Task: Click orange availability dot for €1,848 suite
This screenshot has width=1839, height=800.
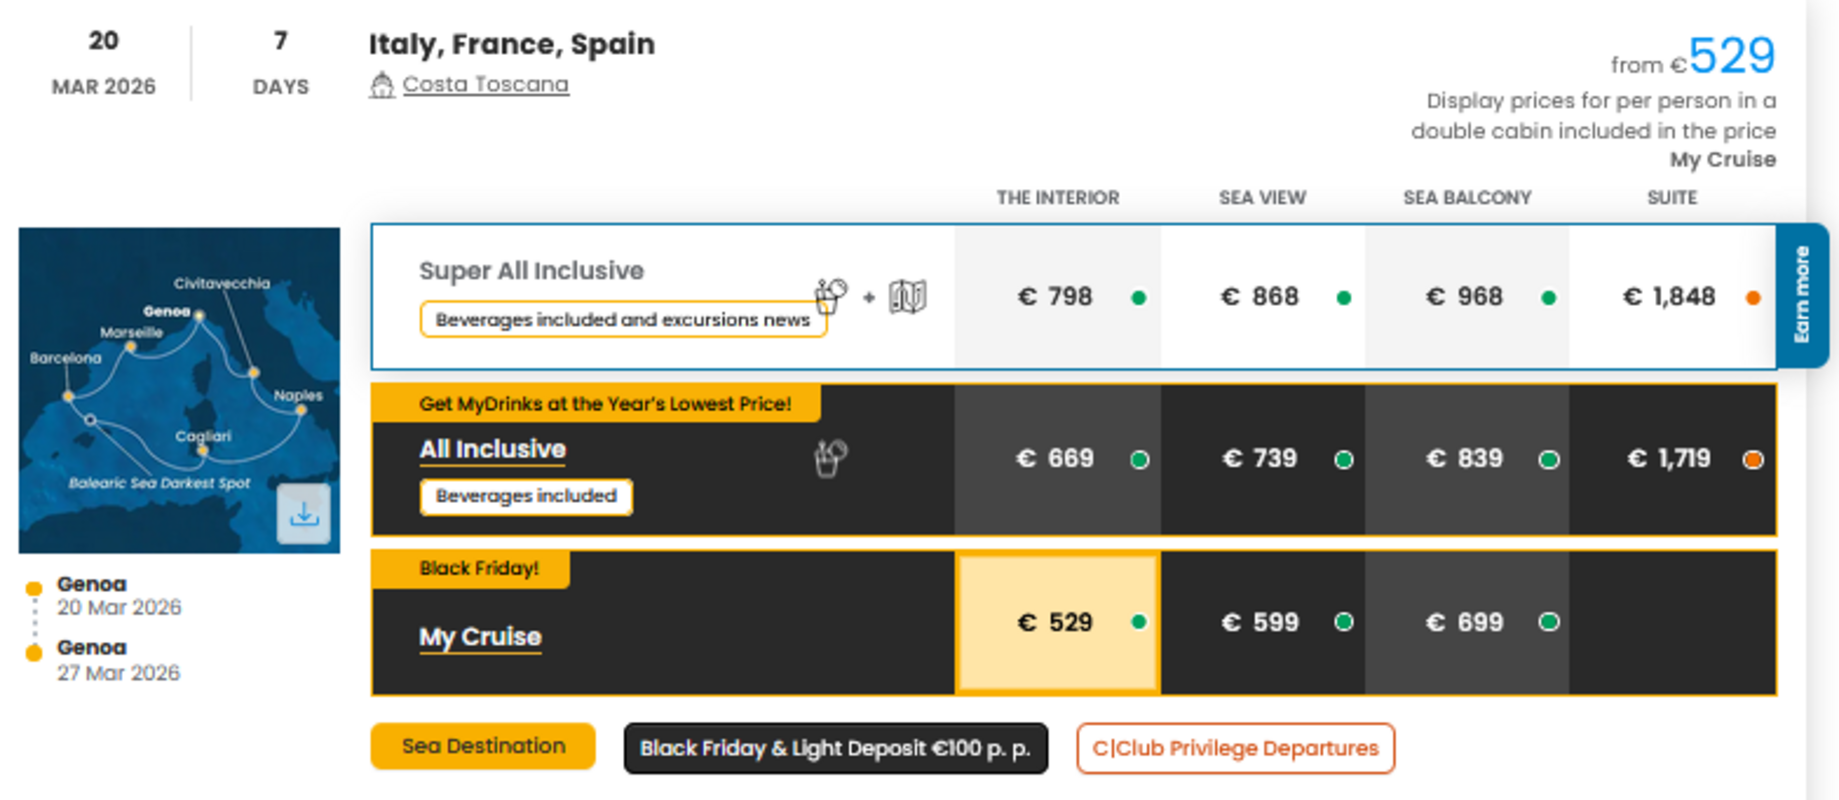Action: (1753, 298)
